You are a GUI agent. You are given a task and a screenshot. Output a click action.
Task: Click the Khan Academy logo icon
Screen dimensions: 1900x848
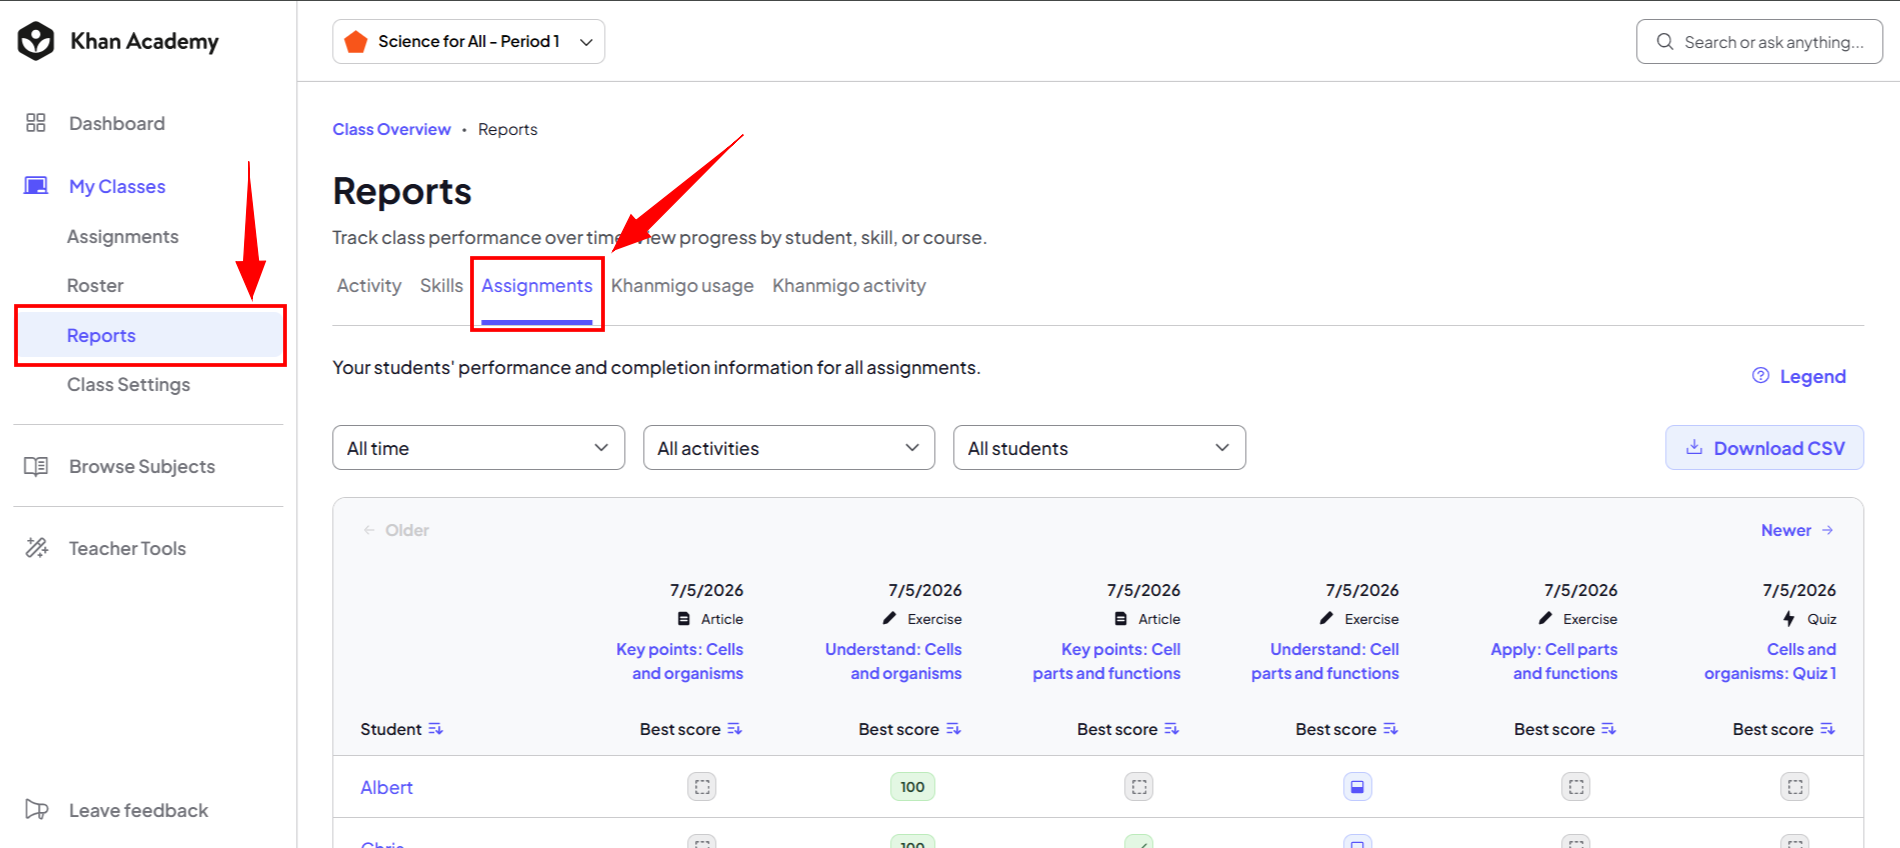coord(36,41)
